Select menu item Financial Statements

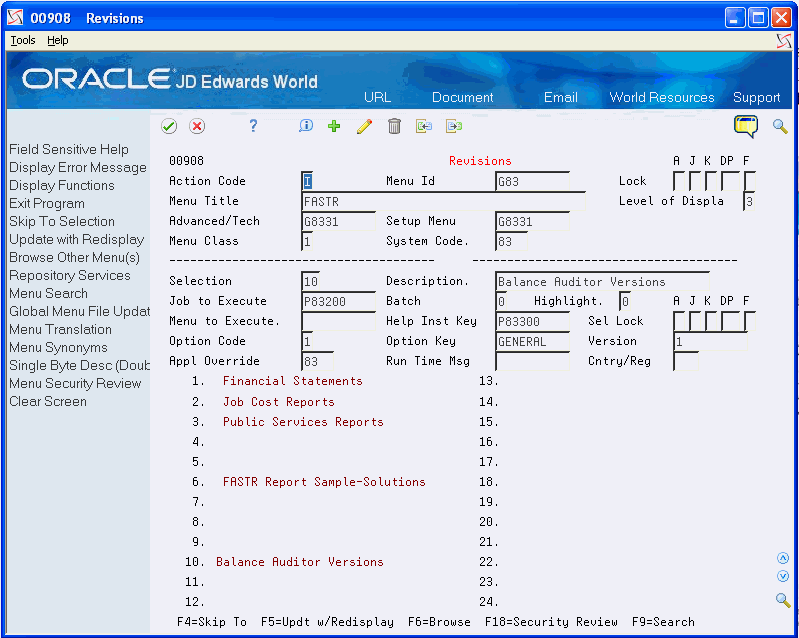pyautogui.click(x=292, y=381)
